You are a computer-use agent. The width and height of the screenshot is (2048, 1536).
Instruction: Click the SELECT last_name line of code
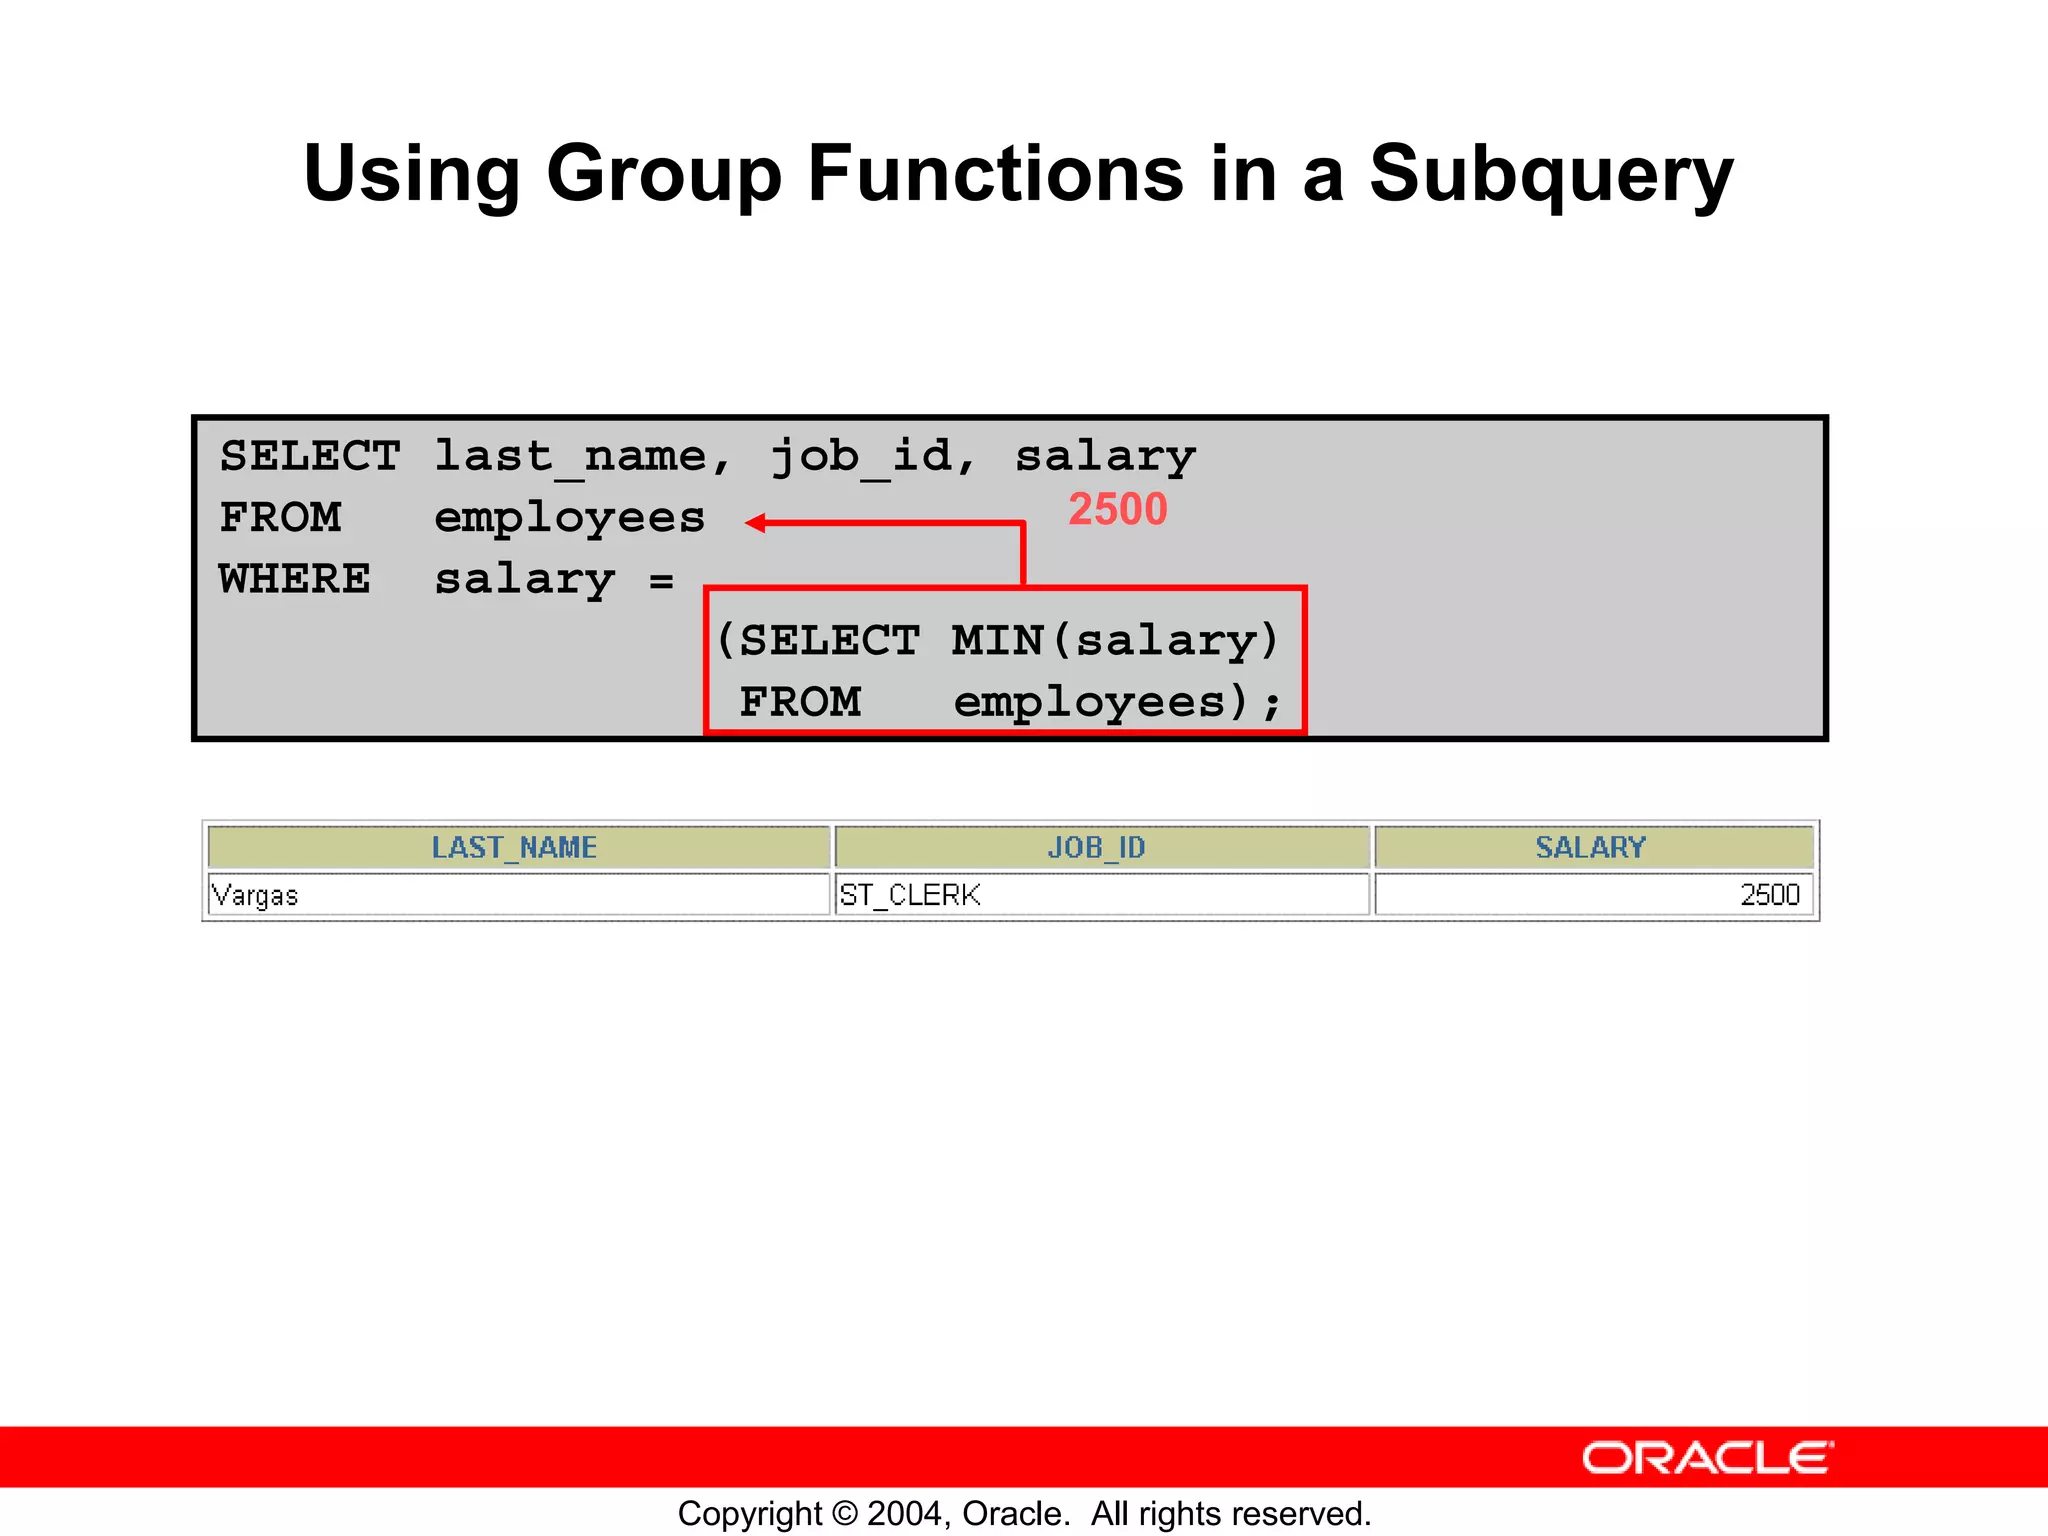tap(707, 456)
